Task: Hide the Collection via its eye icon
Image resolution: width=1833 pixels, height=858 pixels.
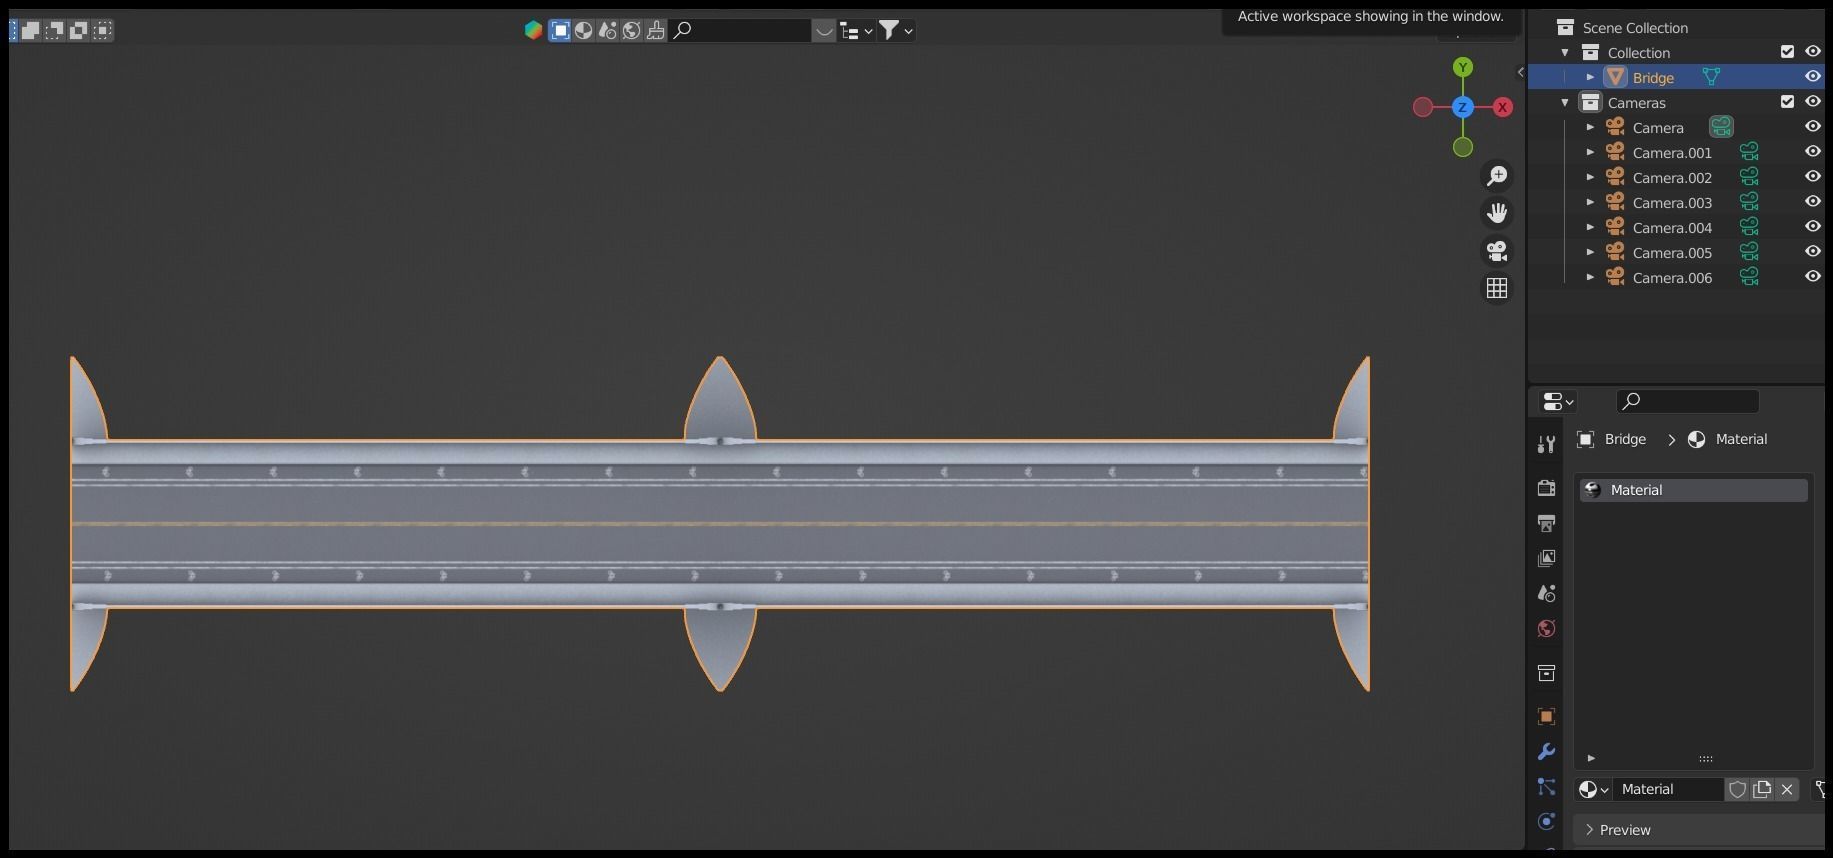Action: [x=1812, y=52]
